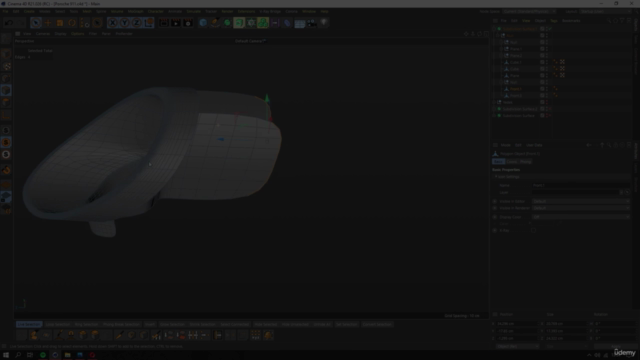Enable the X-Ray checkbox
Screen dimensions: 640x360
coord(533,230)
